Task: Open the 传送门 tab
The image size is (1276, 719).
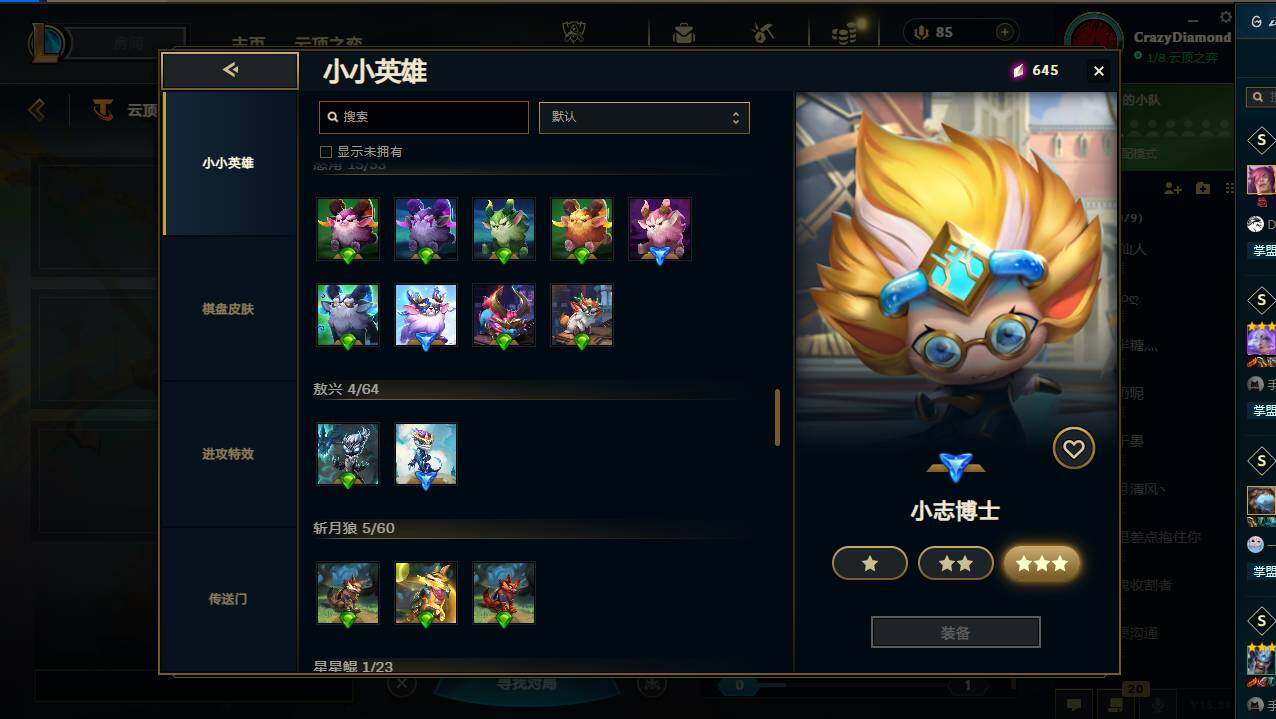Action: 230,599
